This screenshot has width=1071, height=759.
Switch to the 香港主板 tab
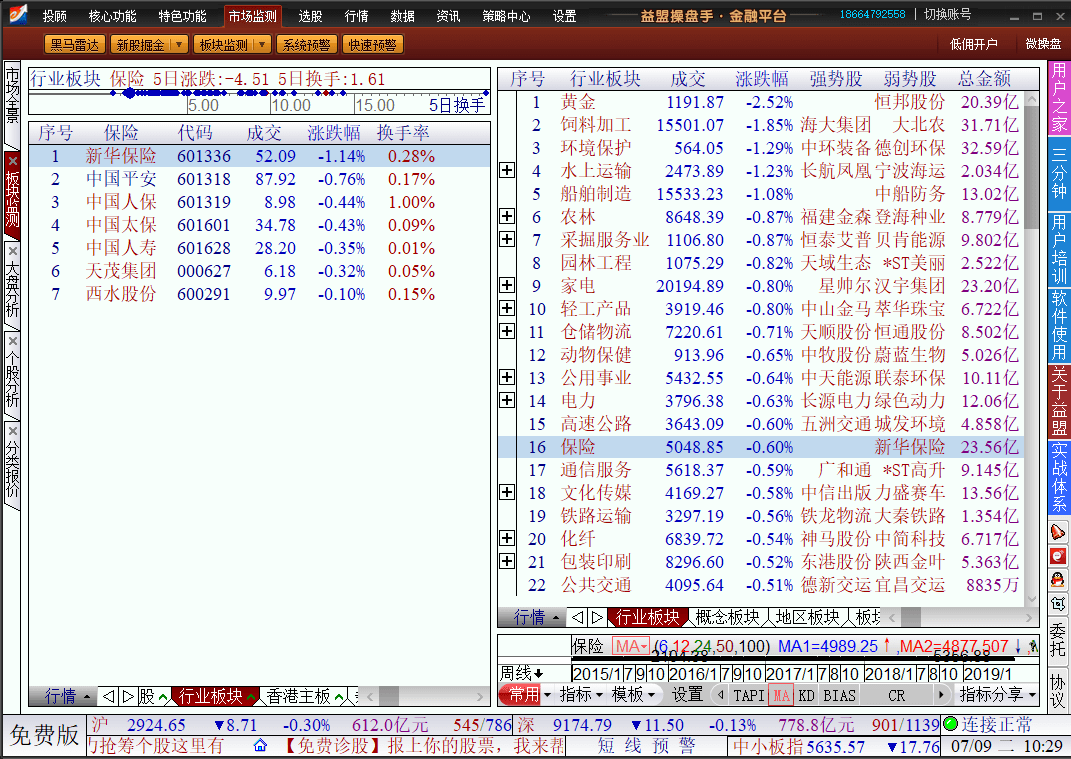pos(298,696)
